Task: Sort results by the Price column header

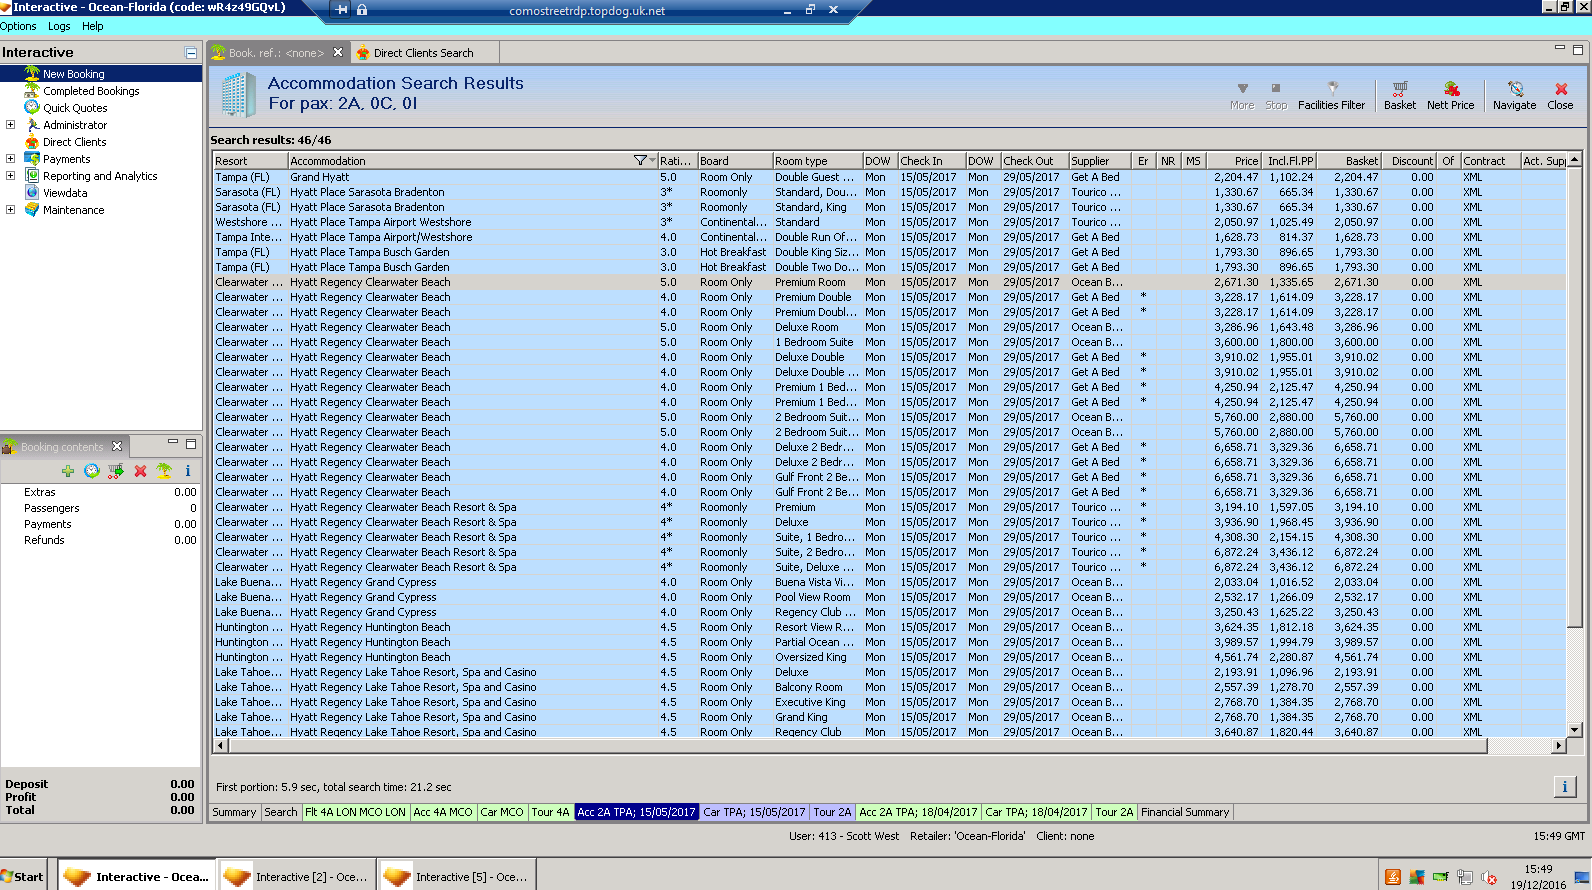Action: (x=1233, y=160)
